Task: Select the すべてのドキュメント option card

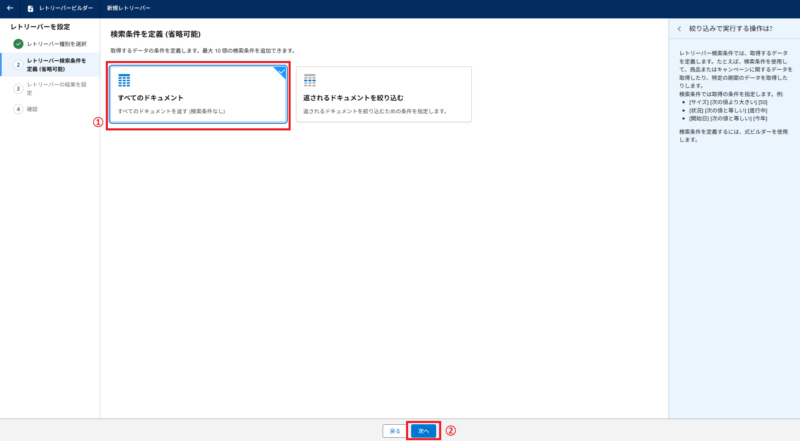Action: tap(198, 96)
